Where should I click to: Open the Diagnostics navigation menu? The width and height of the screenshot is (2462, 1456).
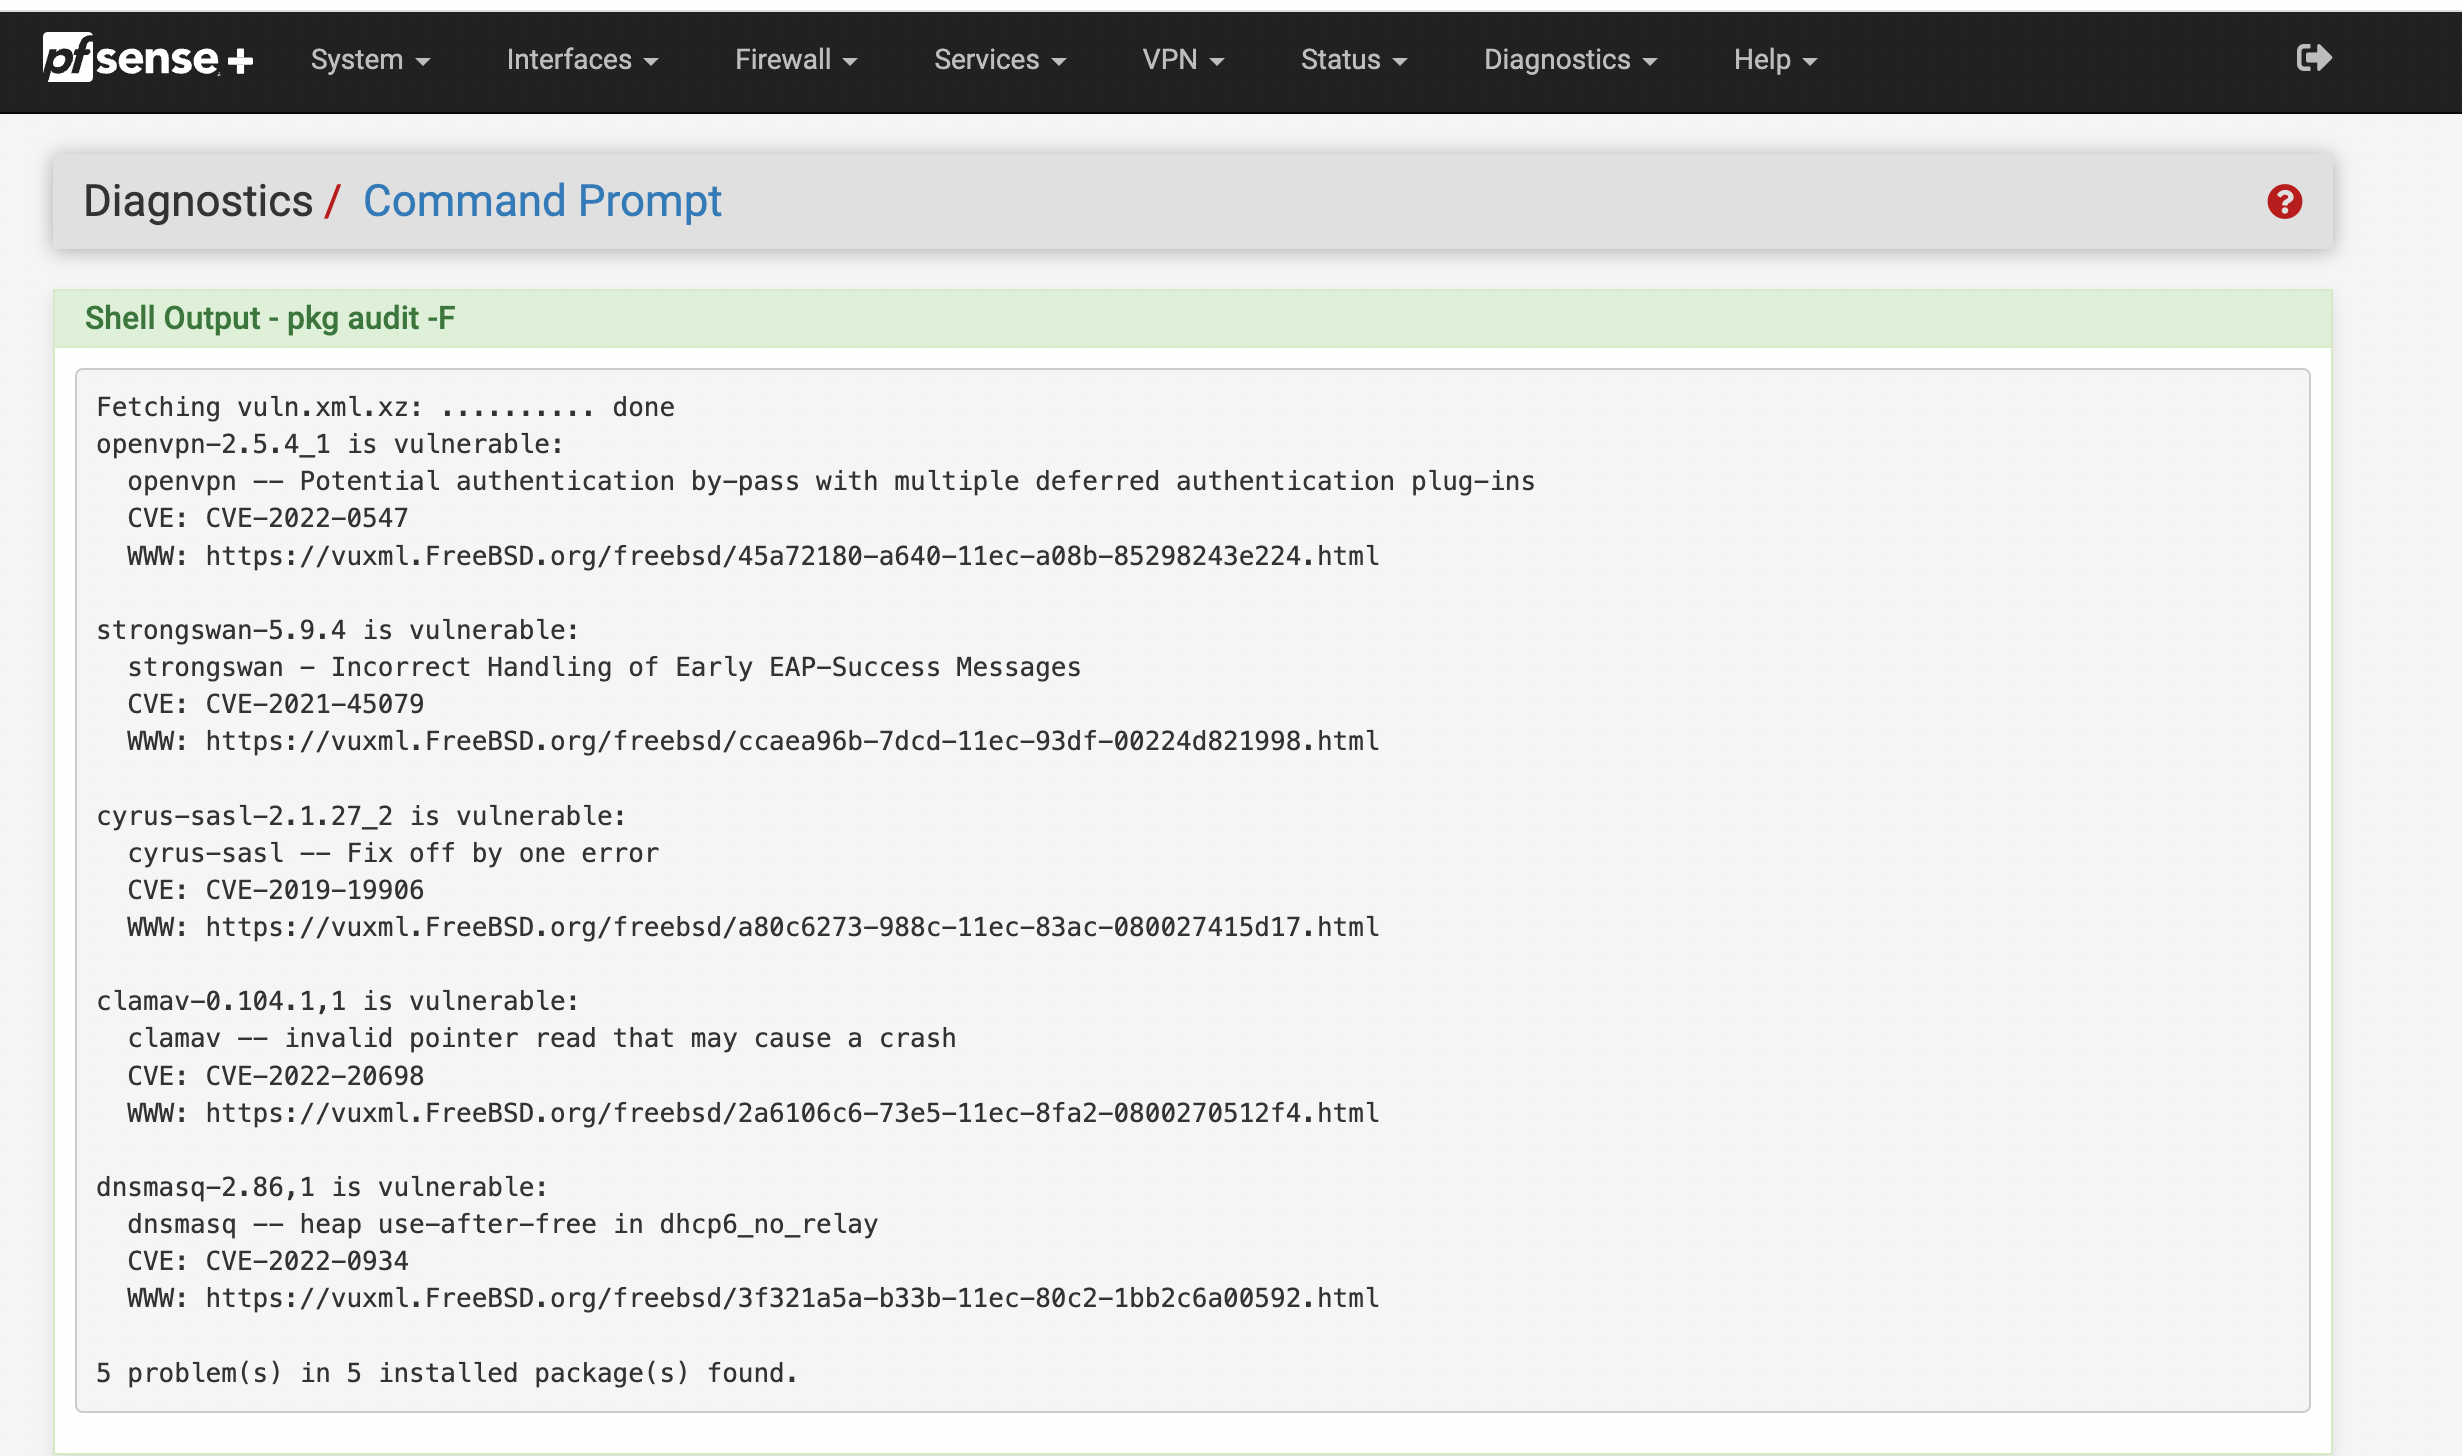tap(1569, 60)
